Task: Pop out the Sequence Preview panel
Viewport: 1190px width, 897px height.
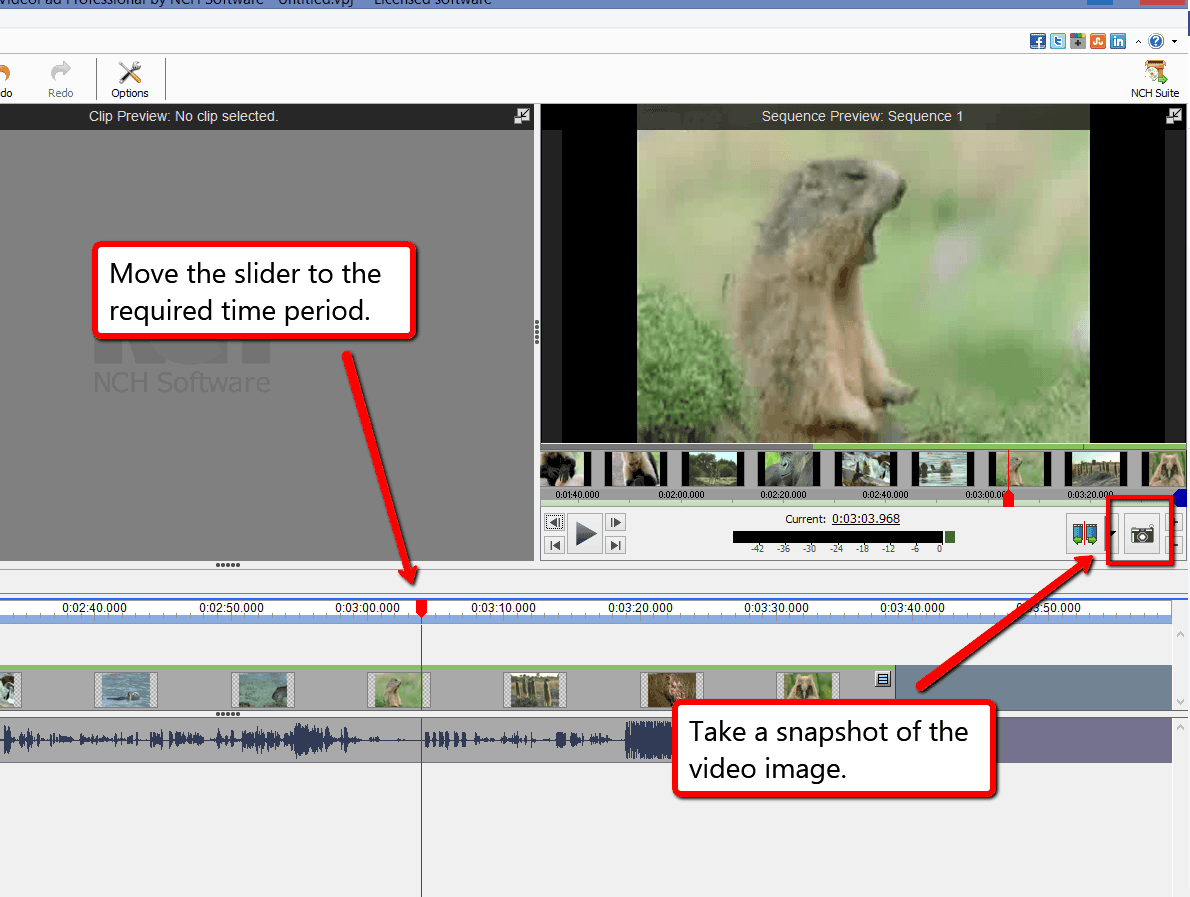Action: 1174,116
